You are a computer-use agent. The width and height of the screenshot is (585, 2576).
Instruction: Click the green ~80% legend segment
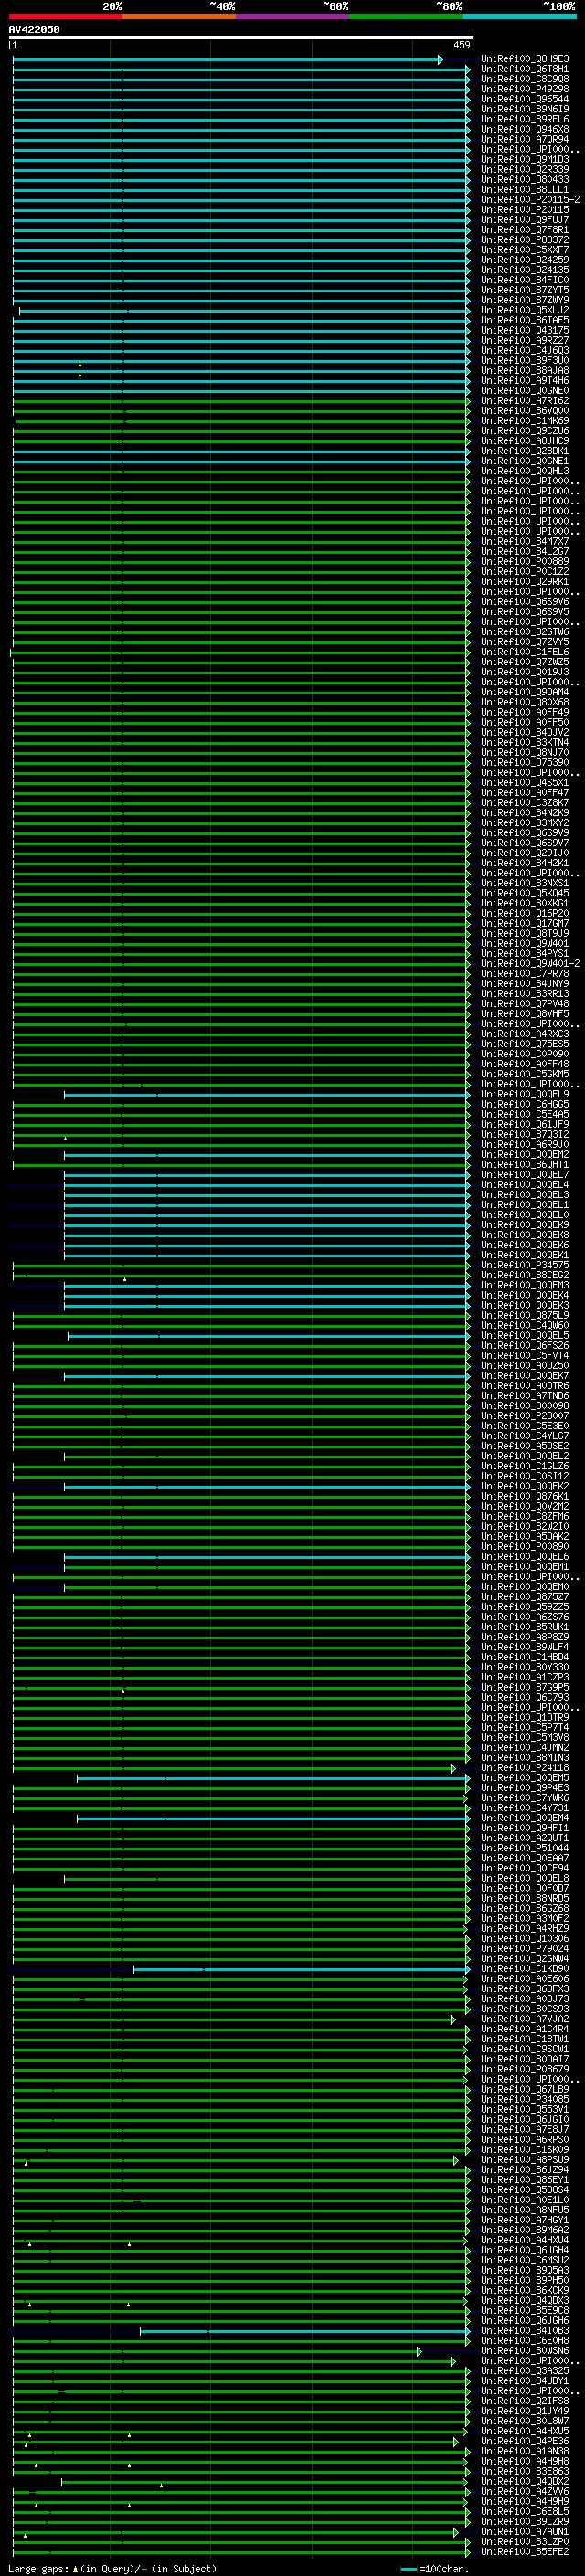(x=406, y=16)
